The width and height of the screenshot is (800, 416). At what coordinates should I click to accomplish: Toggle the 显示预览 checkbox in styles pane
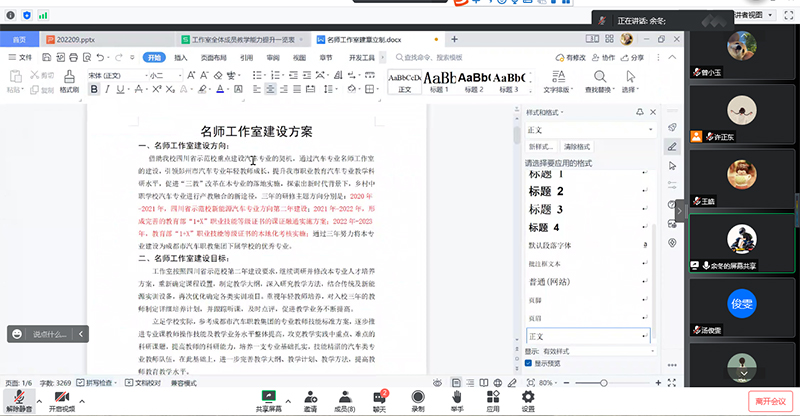click(x=530, y=363)
